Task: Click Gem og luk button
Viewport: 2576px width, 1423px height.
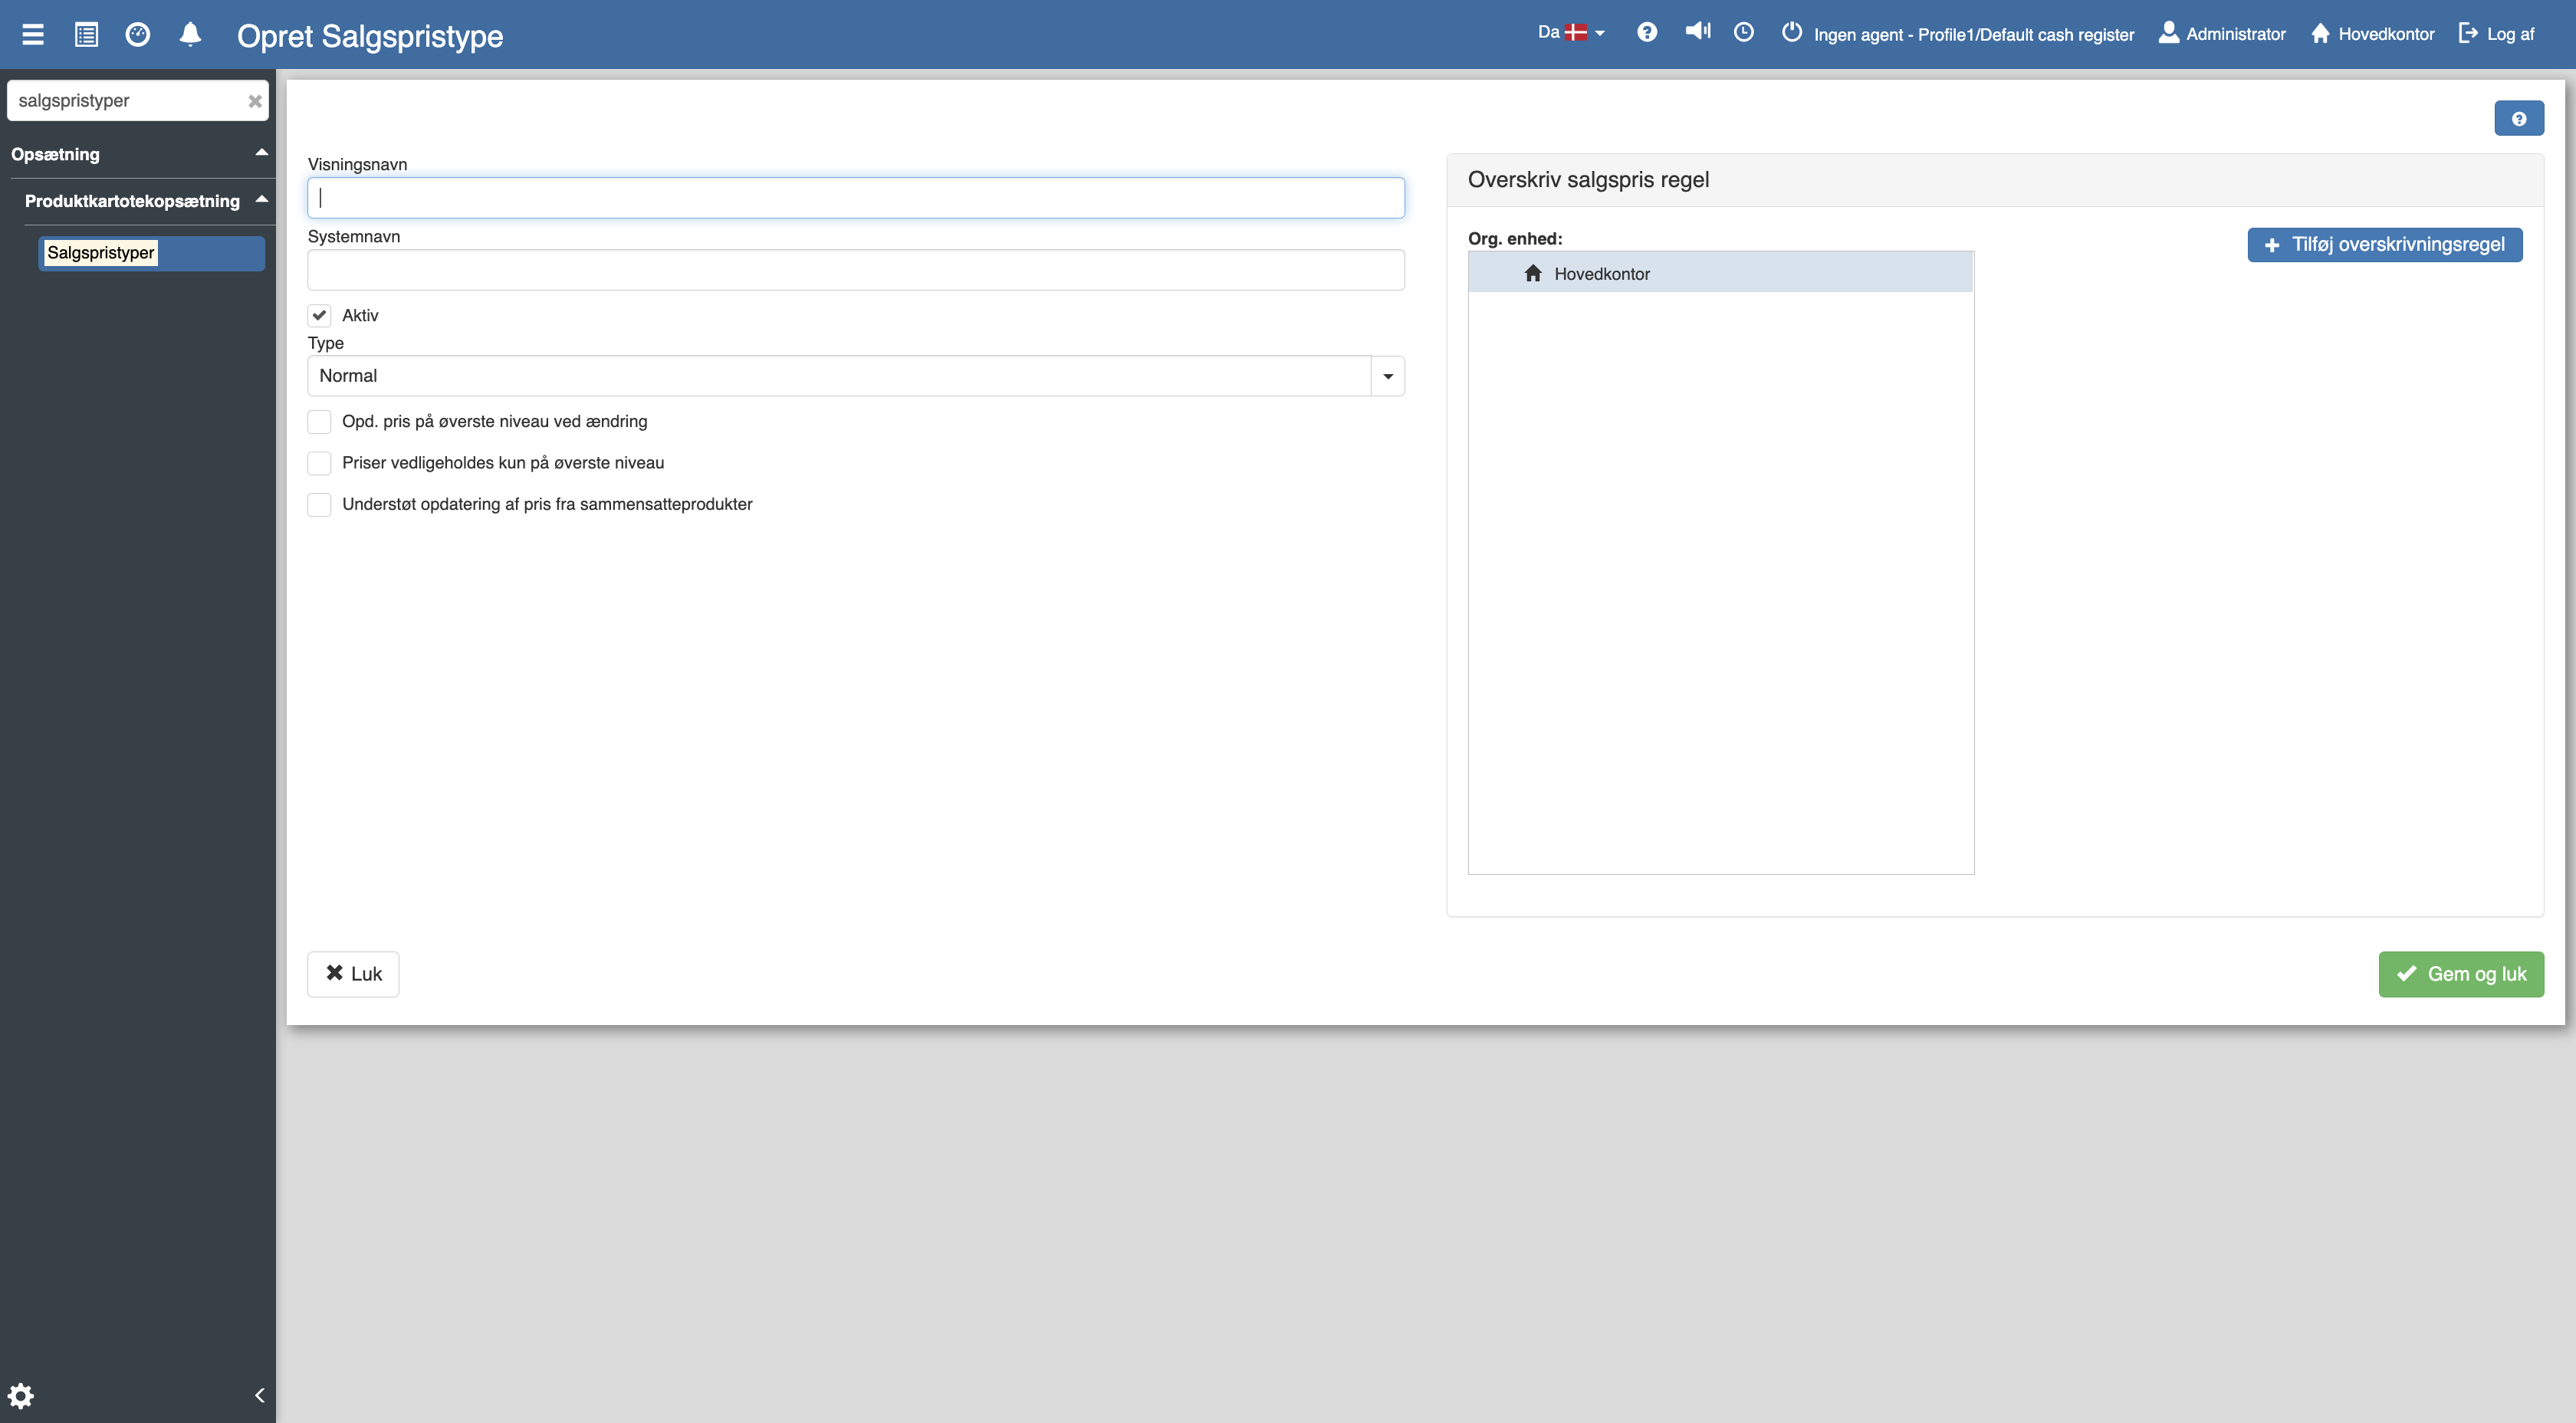Action: coord(2460,974)
